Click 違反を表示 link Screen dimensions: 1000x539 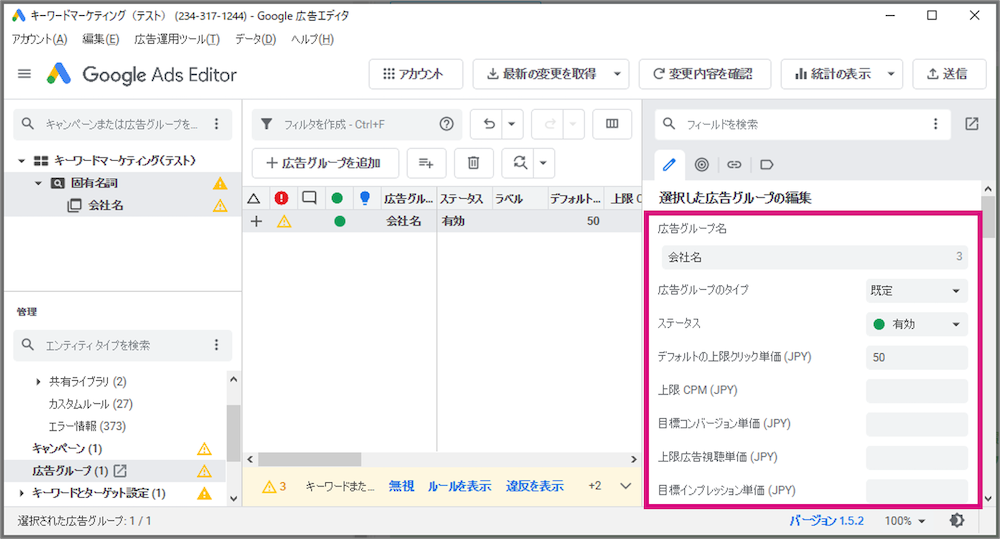[535, 486]
